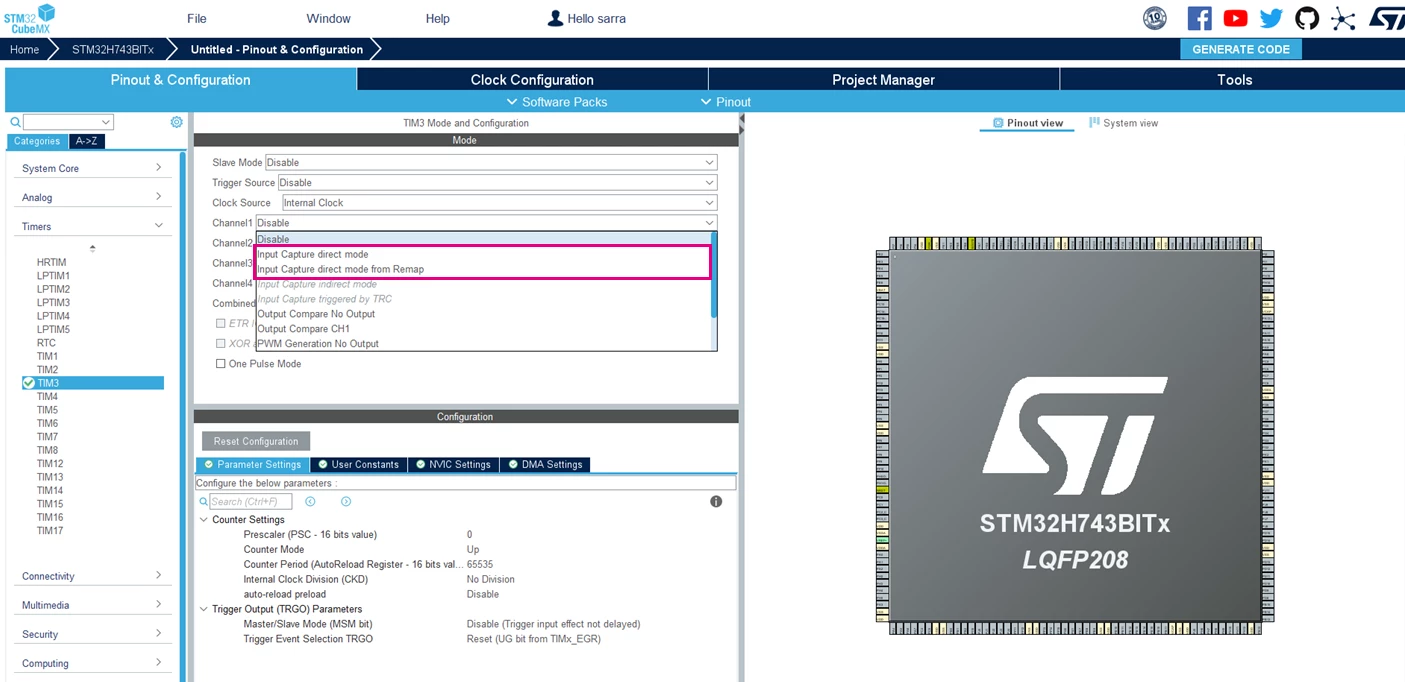Open the DMA Settings tab
The height and width of the screenshot is (682, 1405).
545,464
